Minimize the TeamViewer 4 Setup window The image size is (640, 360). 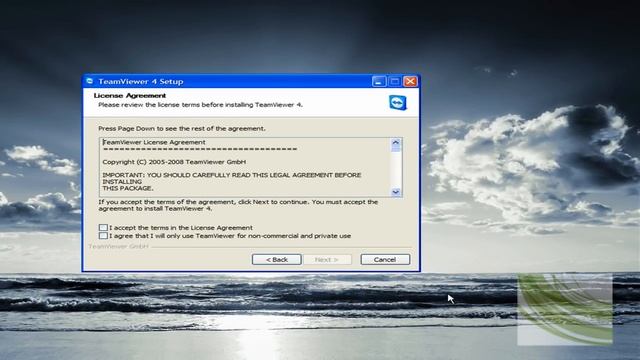pos(379,81)
